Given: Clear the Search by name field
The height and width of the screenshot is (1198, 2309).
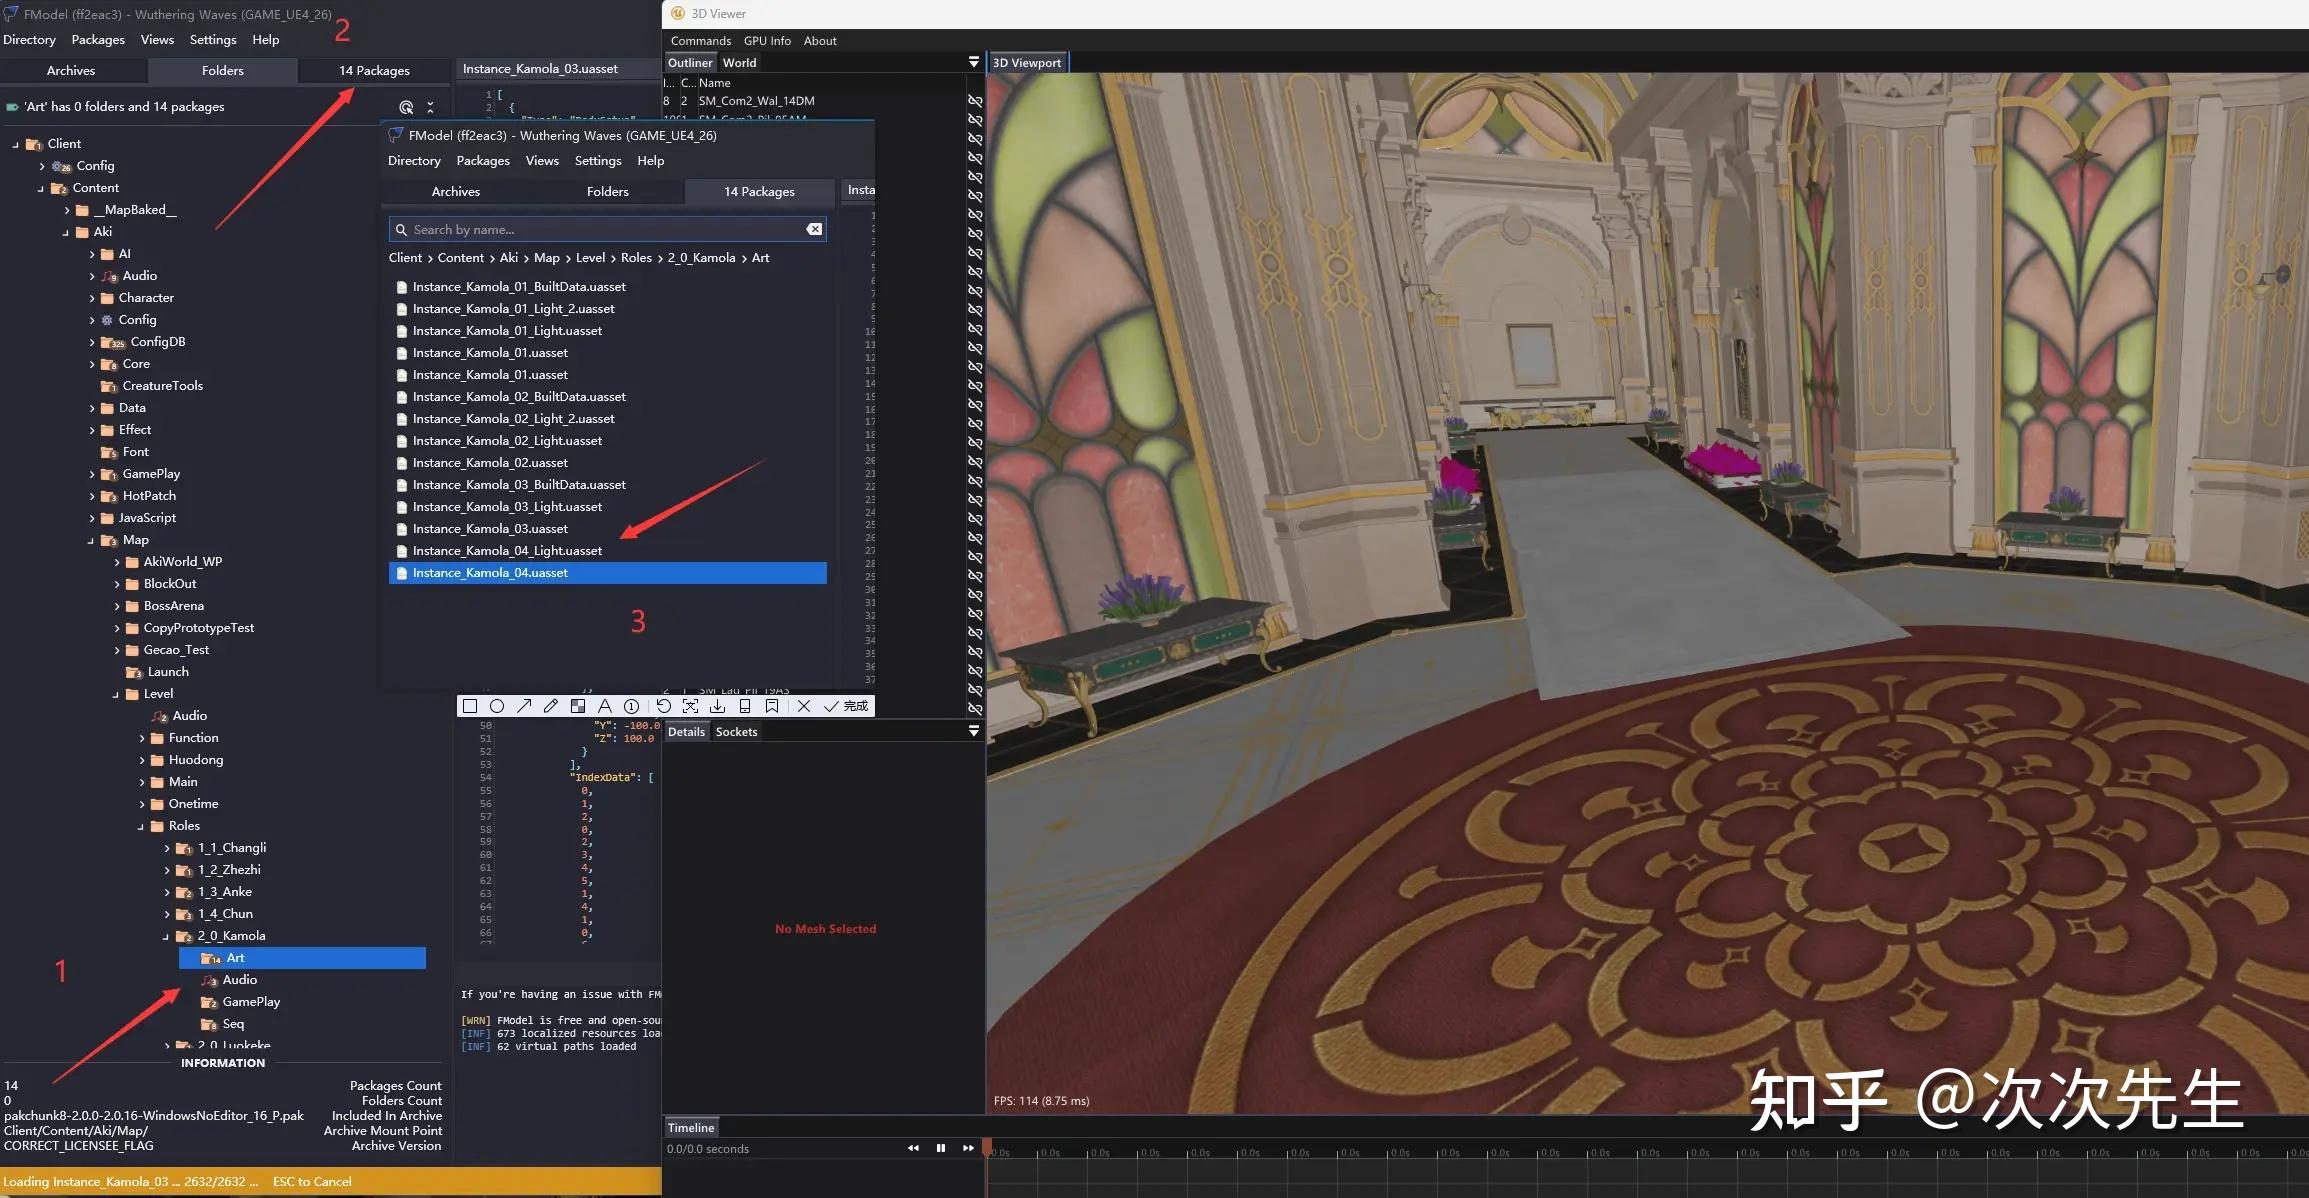Looking at the screenshot, I should (x=814, y=229).
